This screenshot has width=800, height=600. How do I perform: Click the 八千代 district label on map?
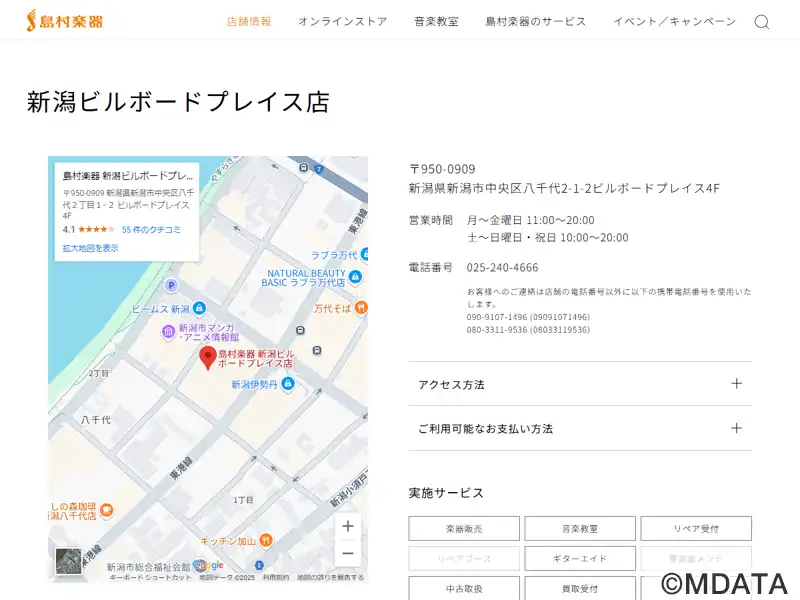click(95, 420)
